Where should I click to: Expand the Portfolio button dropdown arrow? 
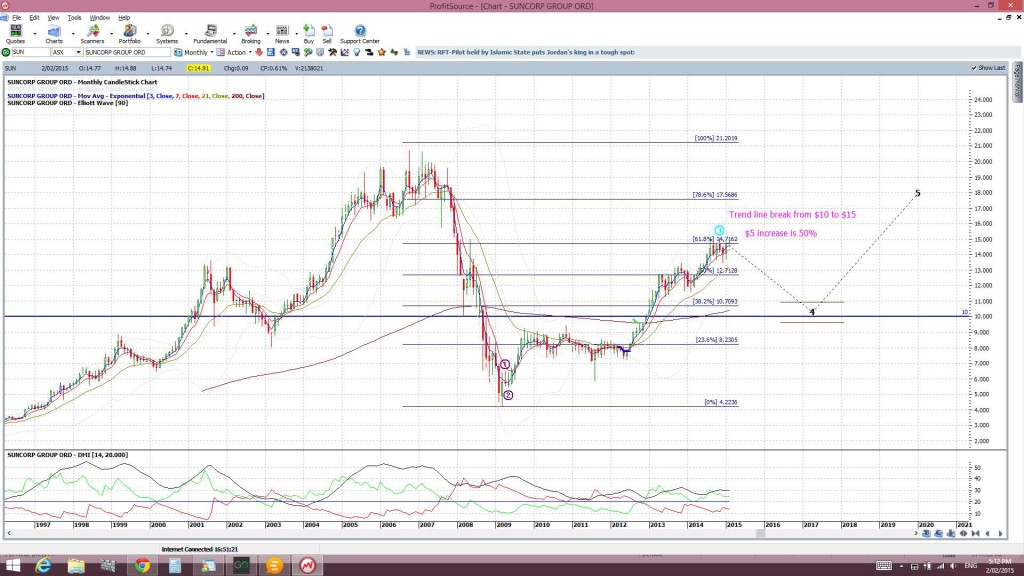[x=148, y=34]
